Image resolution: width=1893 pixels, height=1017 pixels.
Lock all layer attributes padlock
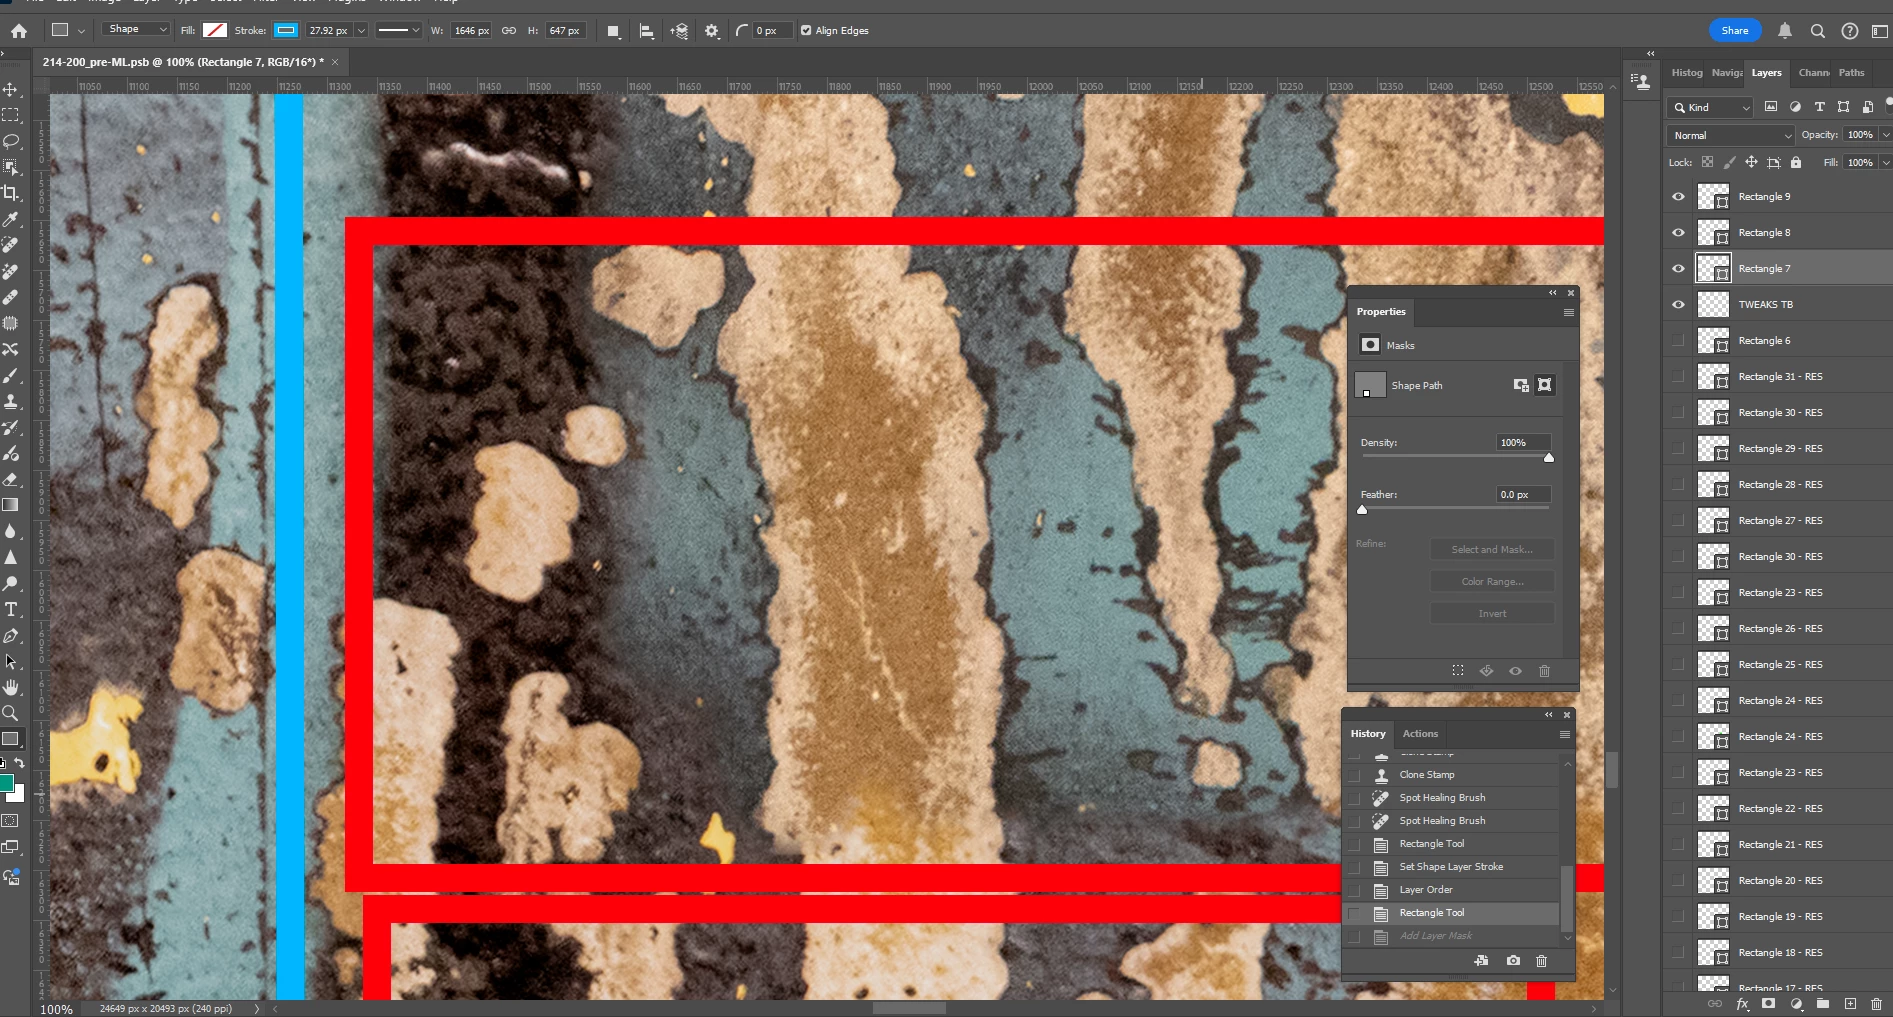point(1796,162)
